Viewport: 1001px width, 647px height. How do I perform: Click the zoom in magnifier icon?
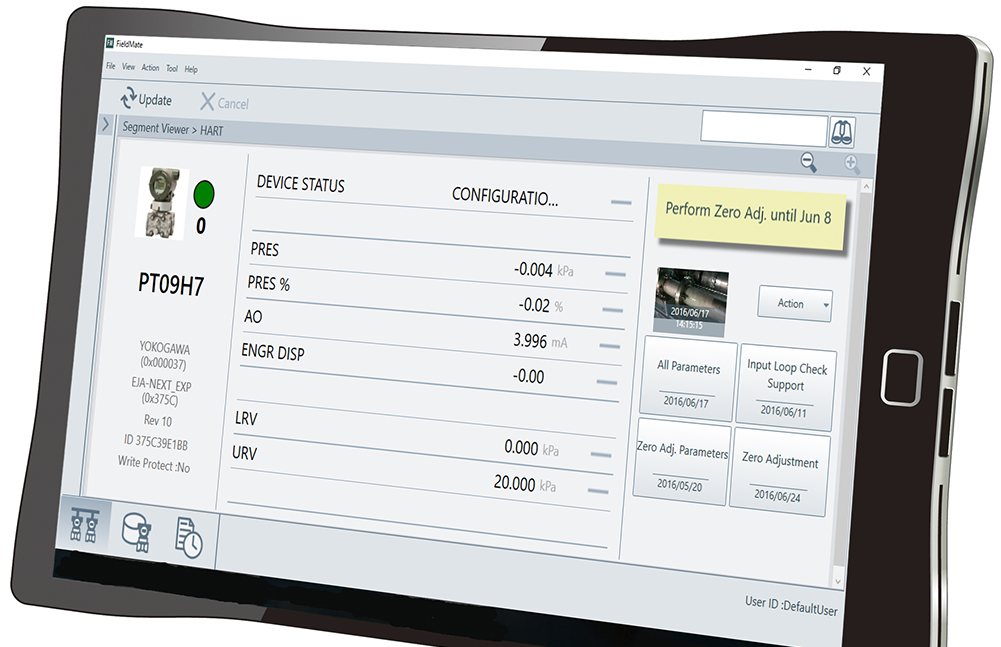pos(852,165)
